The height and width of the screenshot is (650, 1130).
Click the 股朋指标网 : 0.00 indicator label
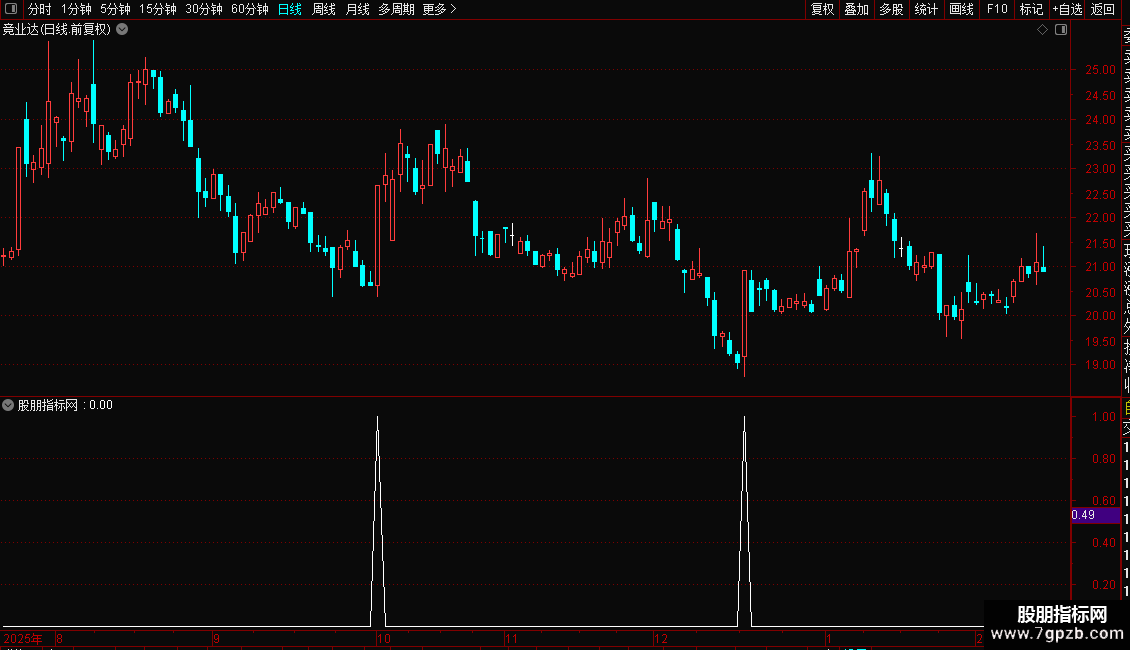(65, 405)
